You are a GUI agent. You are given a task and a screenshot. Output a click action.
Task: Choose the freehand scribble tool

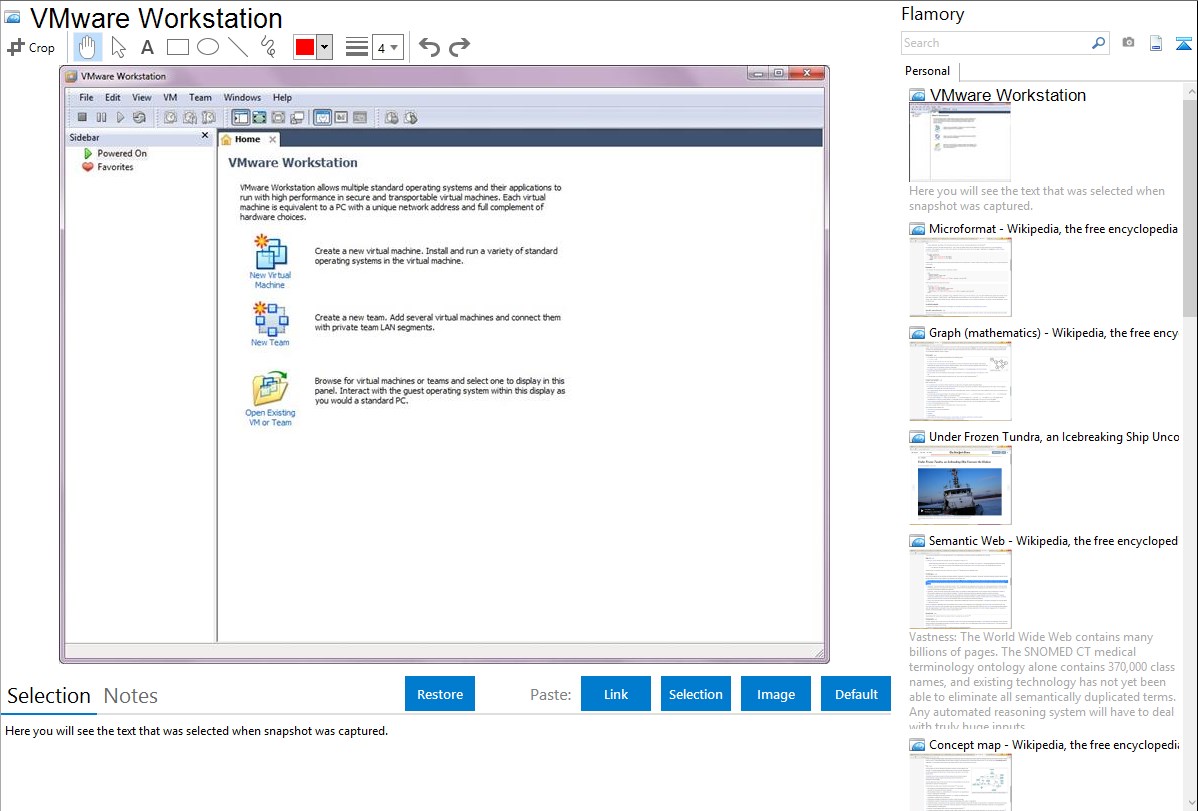268,47
